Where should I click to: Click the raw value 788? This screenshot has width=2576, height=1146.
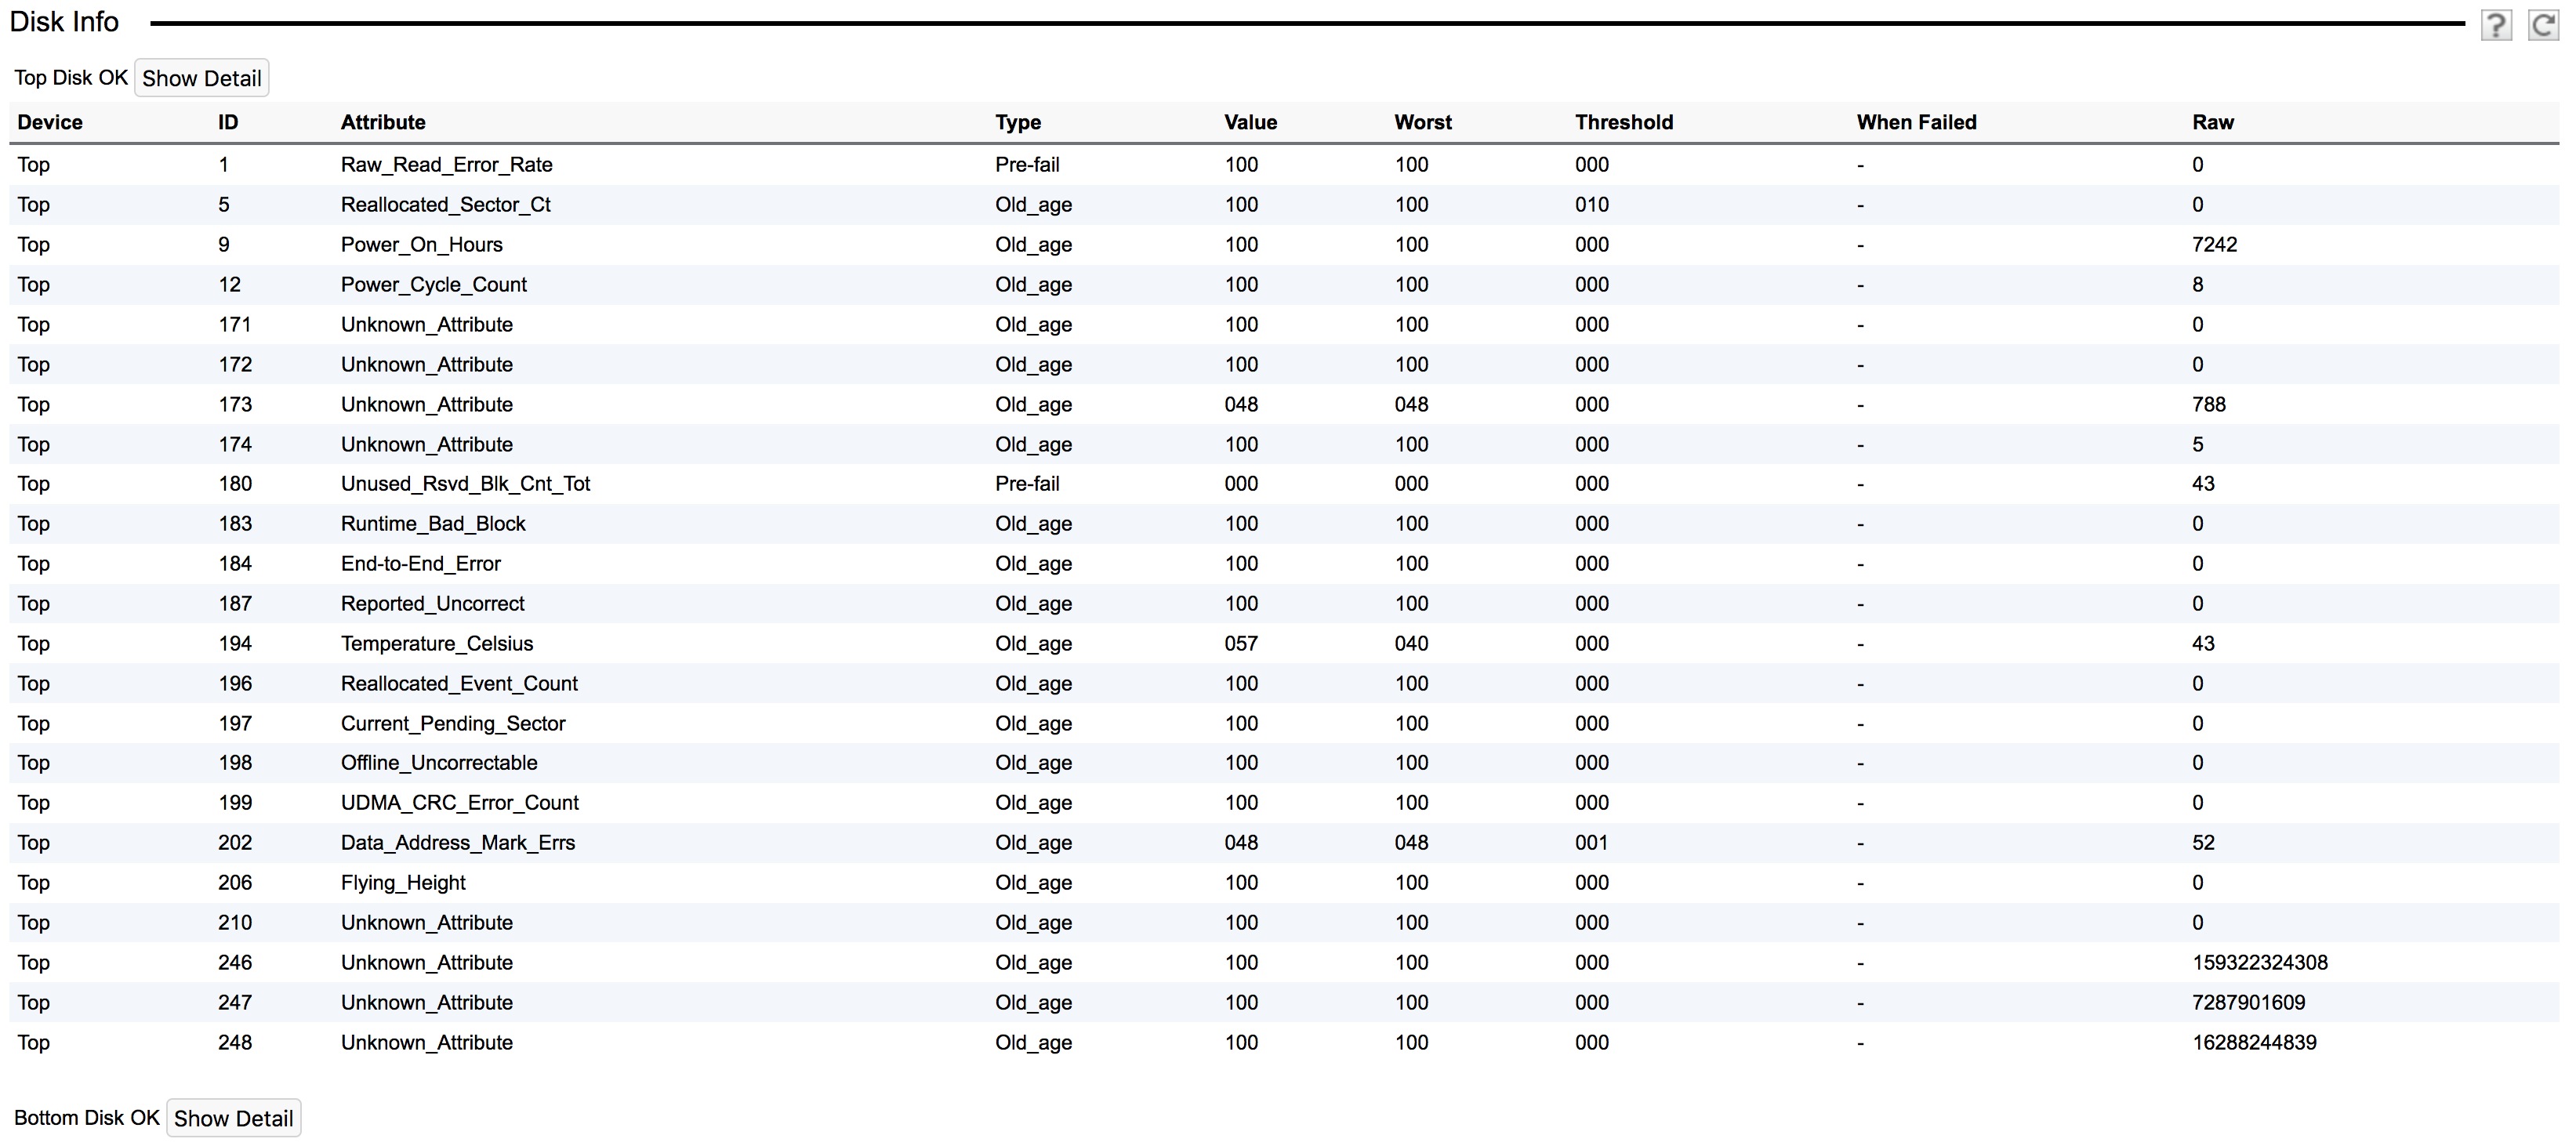point(2208,405)
